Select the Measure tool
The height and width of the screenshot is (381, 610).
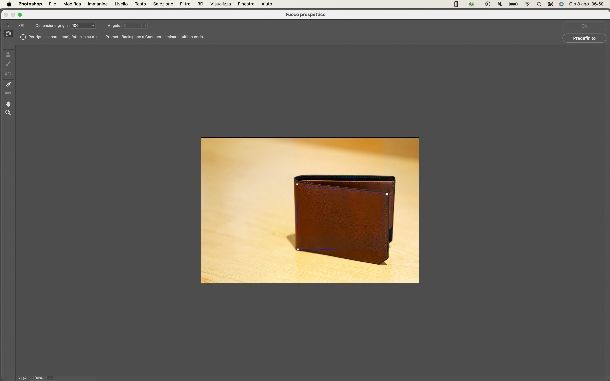(8, 93)
